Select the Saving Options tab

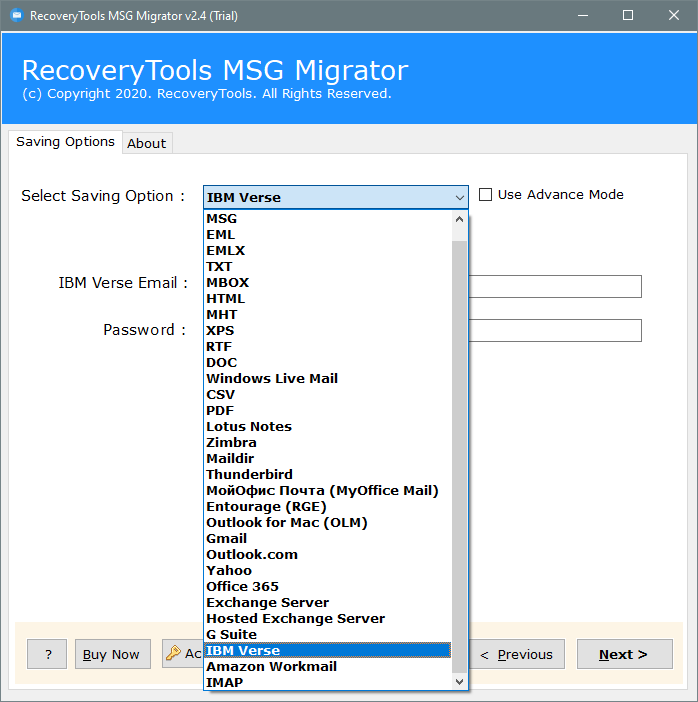[65, 141]
